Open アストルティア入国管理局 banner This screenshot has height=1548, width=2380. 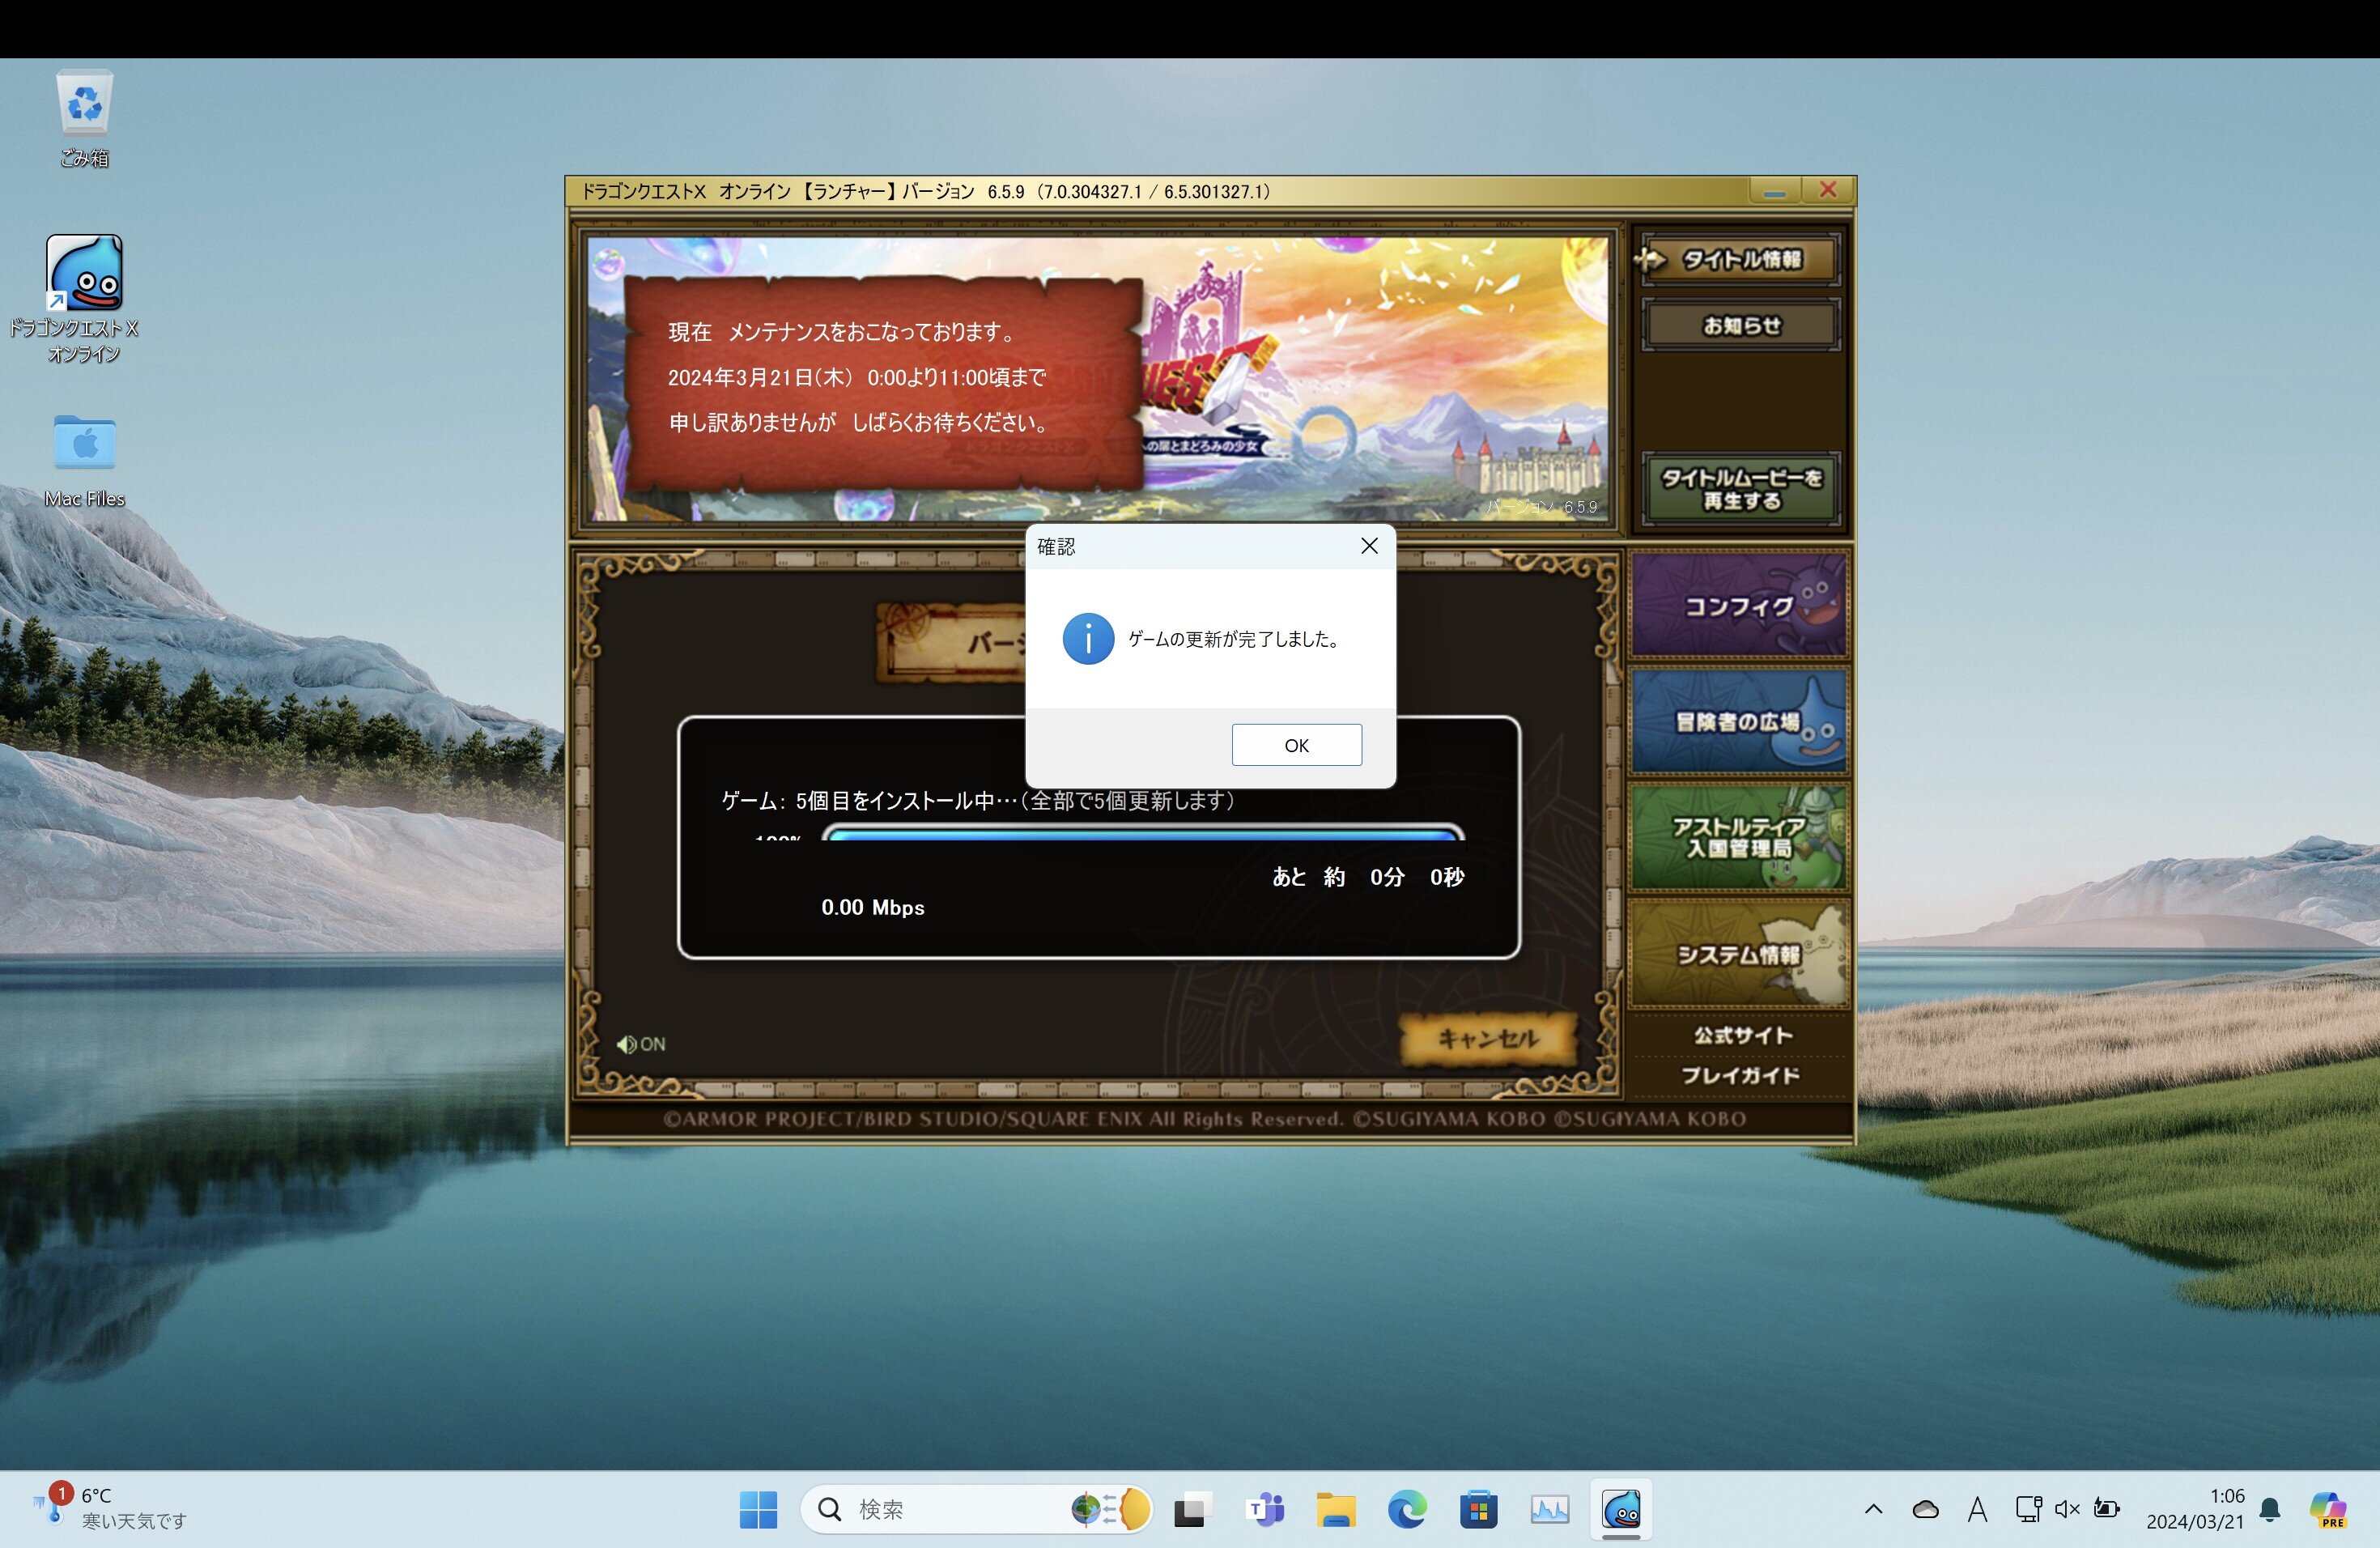(1739, 837)
